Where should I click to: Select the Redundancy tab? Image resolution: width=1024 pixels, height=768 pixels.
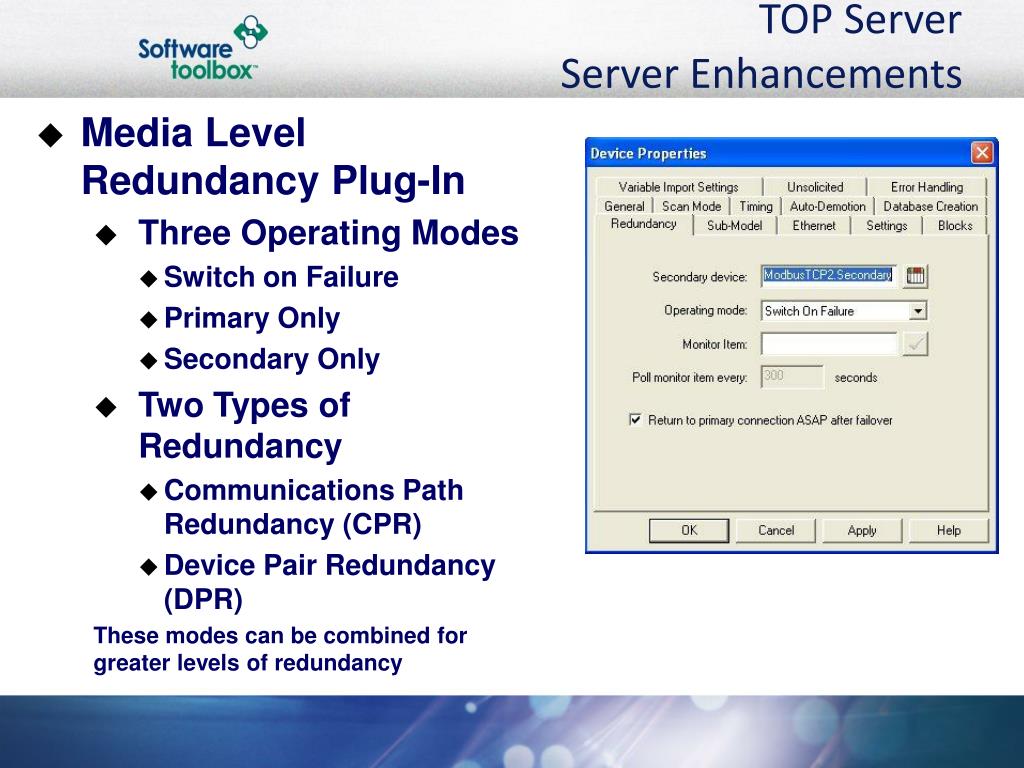coord(643,224)
